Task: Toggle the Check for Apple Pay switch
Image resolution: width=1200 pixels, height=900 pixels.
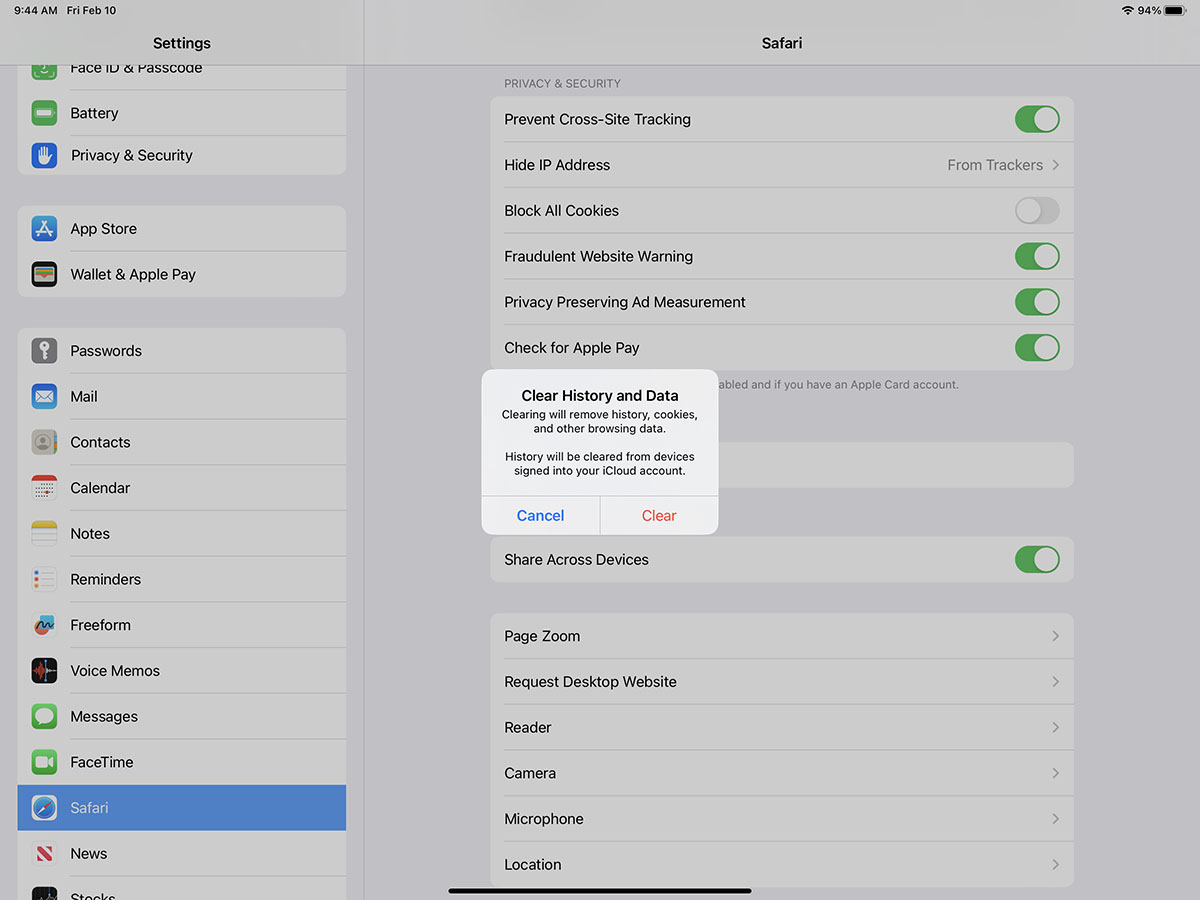Action: pos(1037,348)
